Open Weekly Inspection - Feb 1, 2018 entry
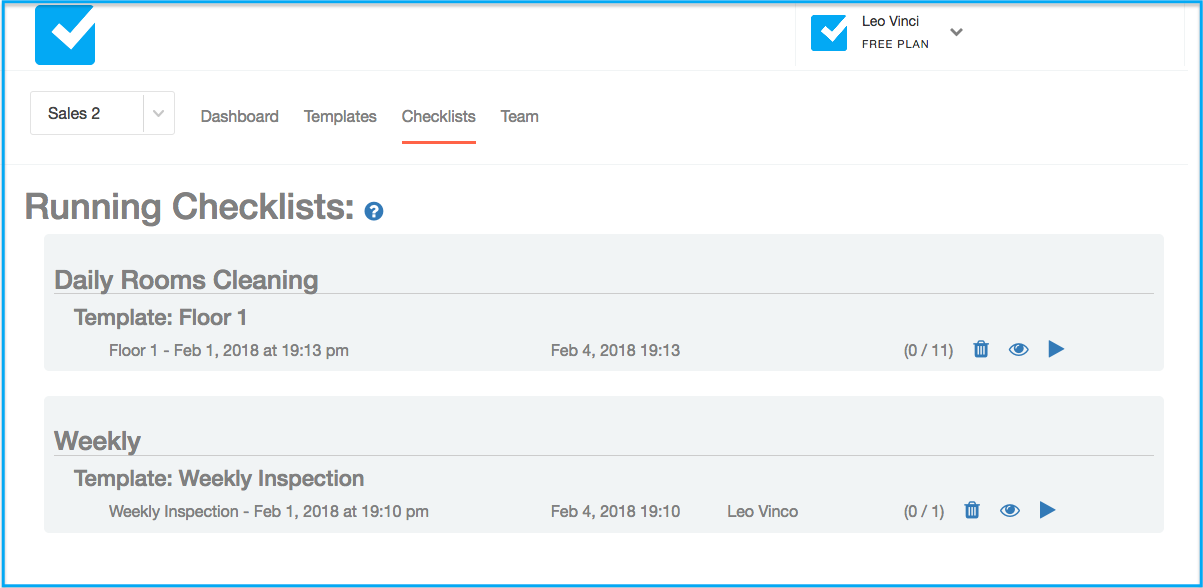1203x588 pixels. pyautogui.click(x=269, y=511)
